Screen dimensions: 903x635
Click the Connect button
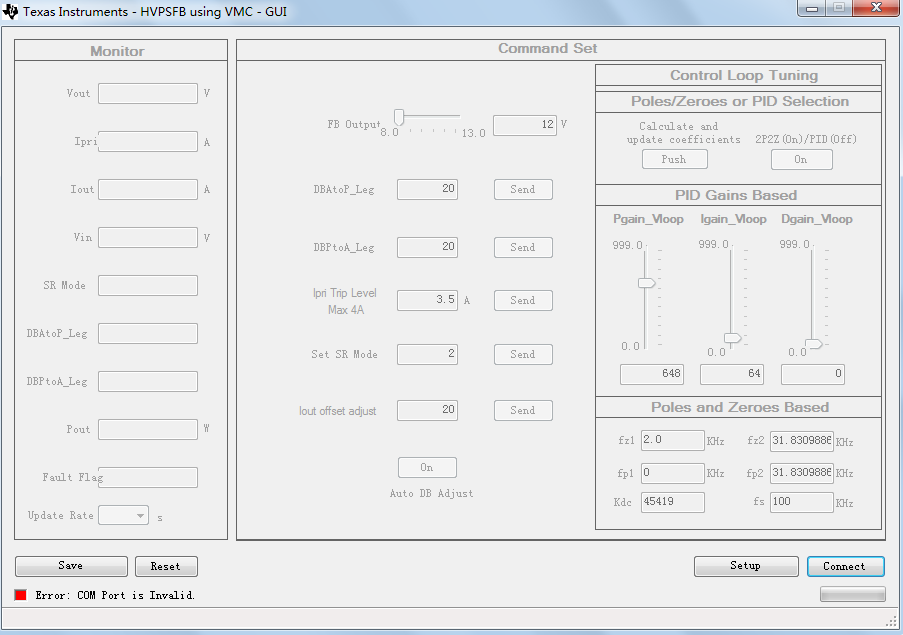845,566
